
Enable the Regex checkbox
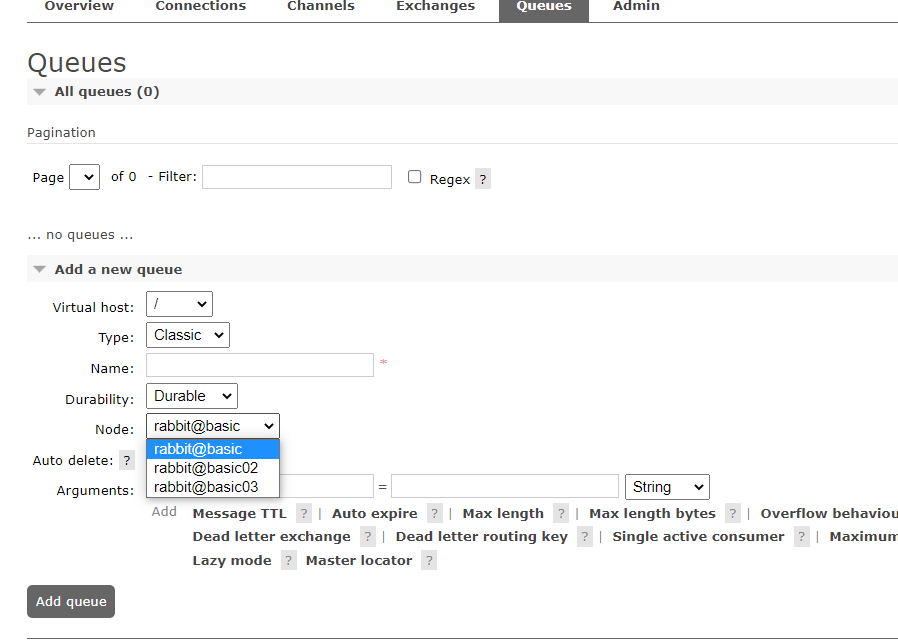(415, 177)
